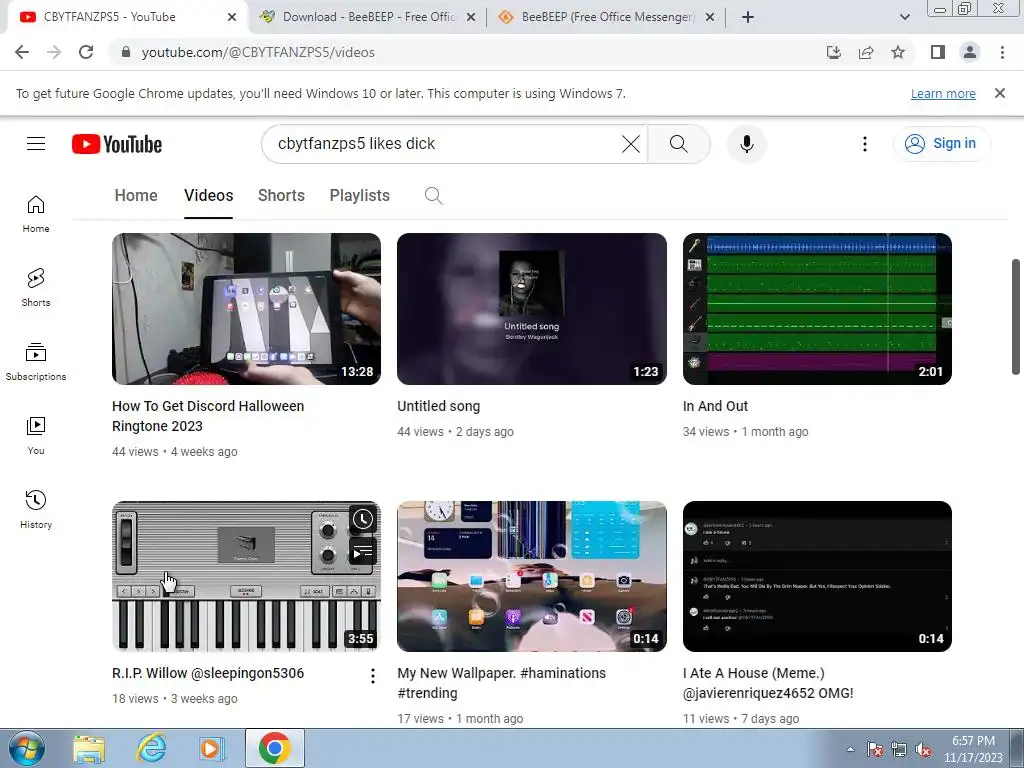The width and height of the screenshot is (1024, 768).
Task: Click the page vertical scrollbar thumb
Action: click(1016, 317)
